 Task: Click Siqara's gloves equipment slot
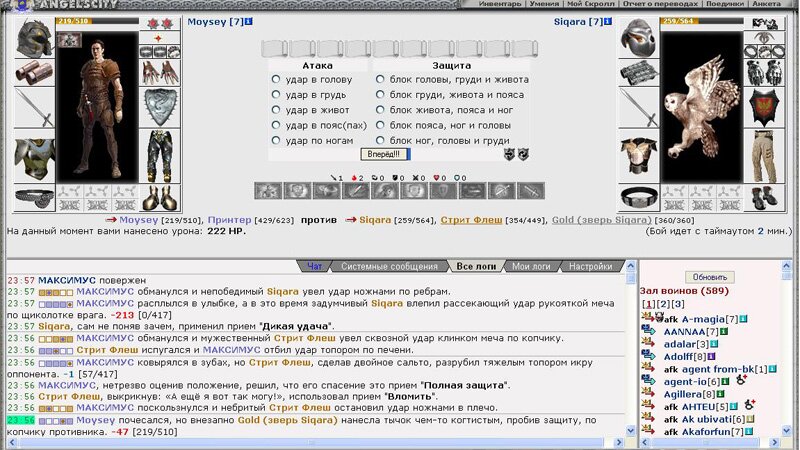[x=765, y=71]
